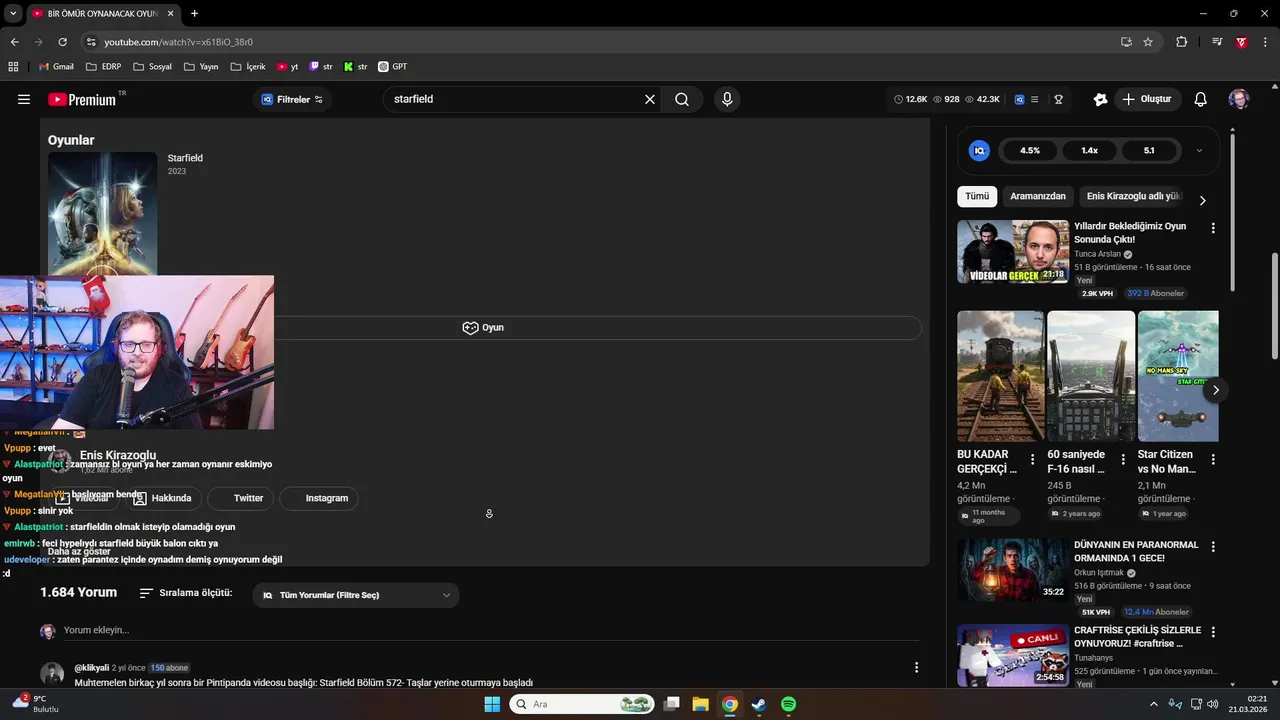Select the Enis Kirazoglu adlı chip
This screenshot has height=720, width=1280.
(x=1133, y=196)
